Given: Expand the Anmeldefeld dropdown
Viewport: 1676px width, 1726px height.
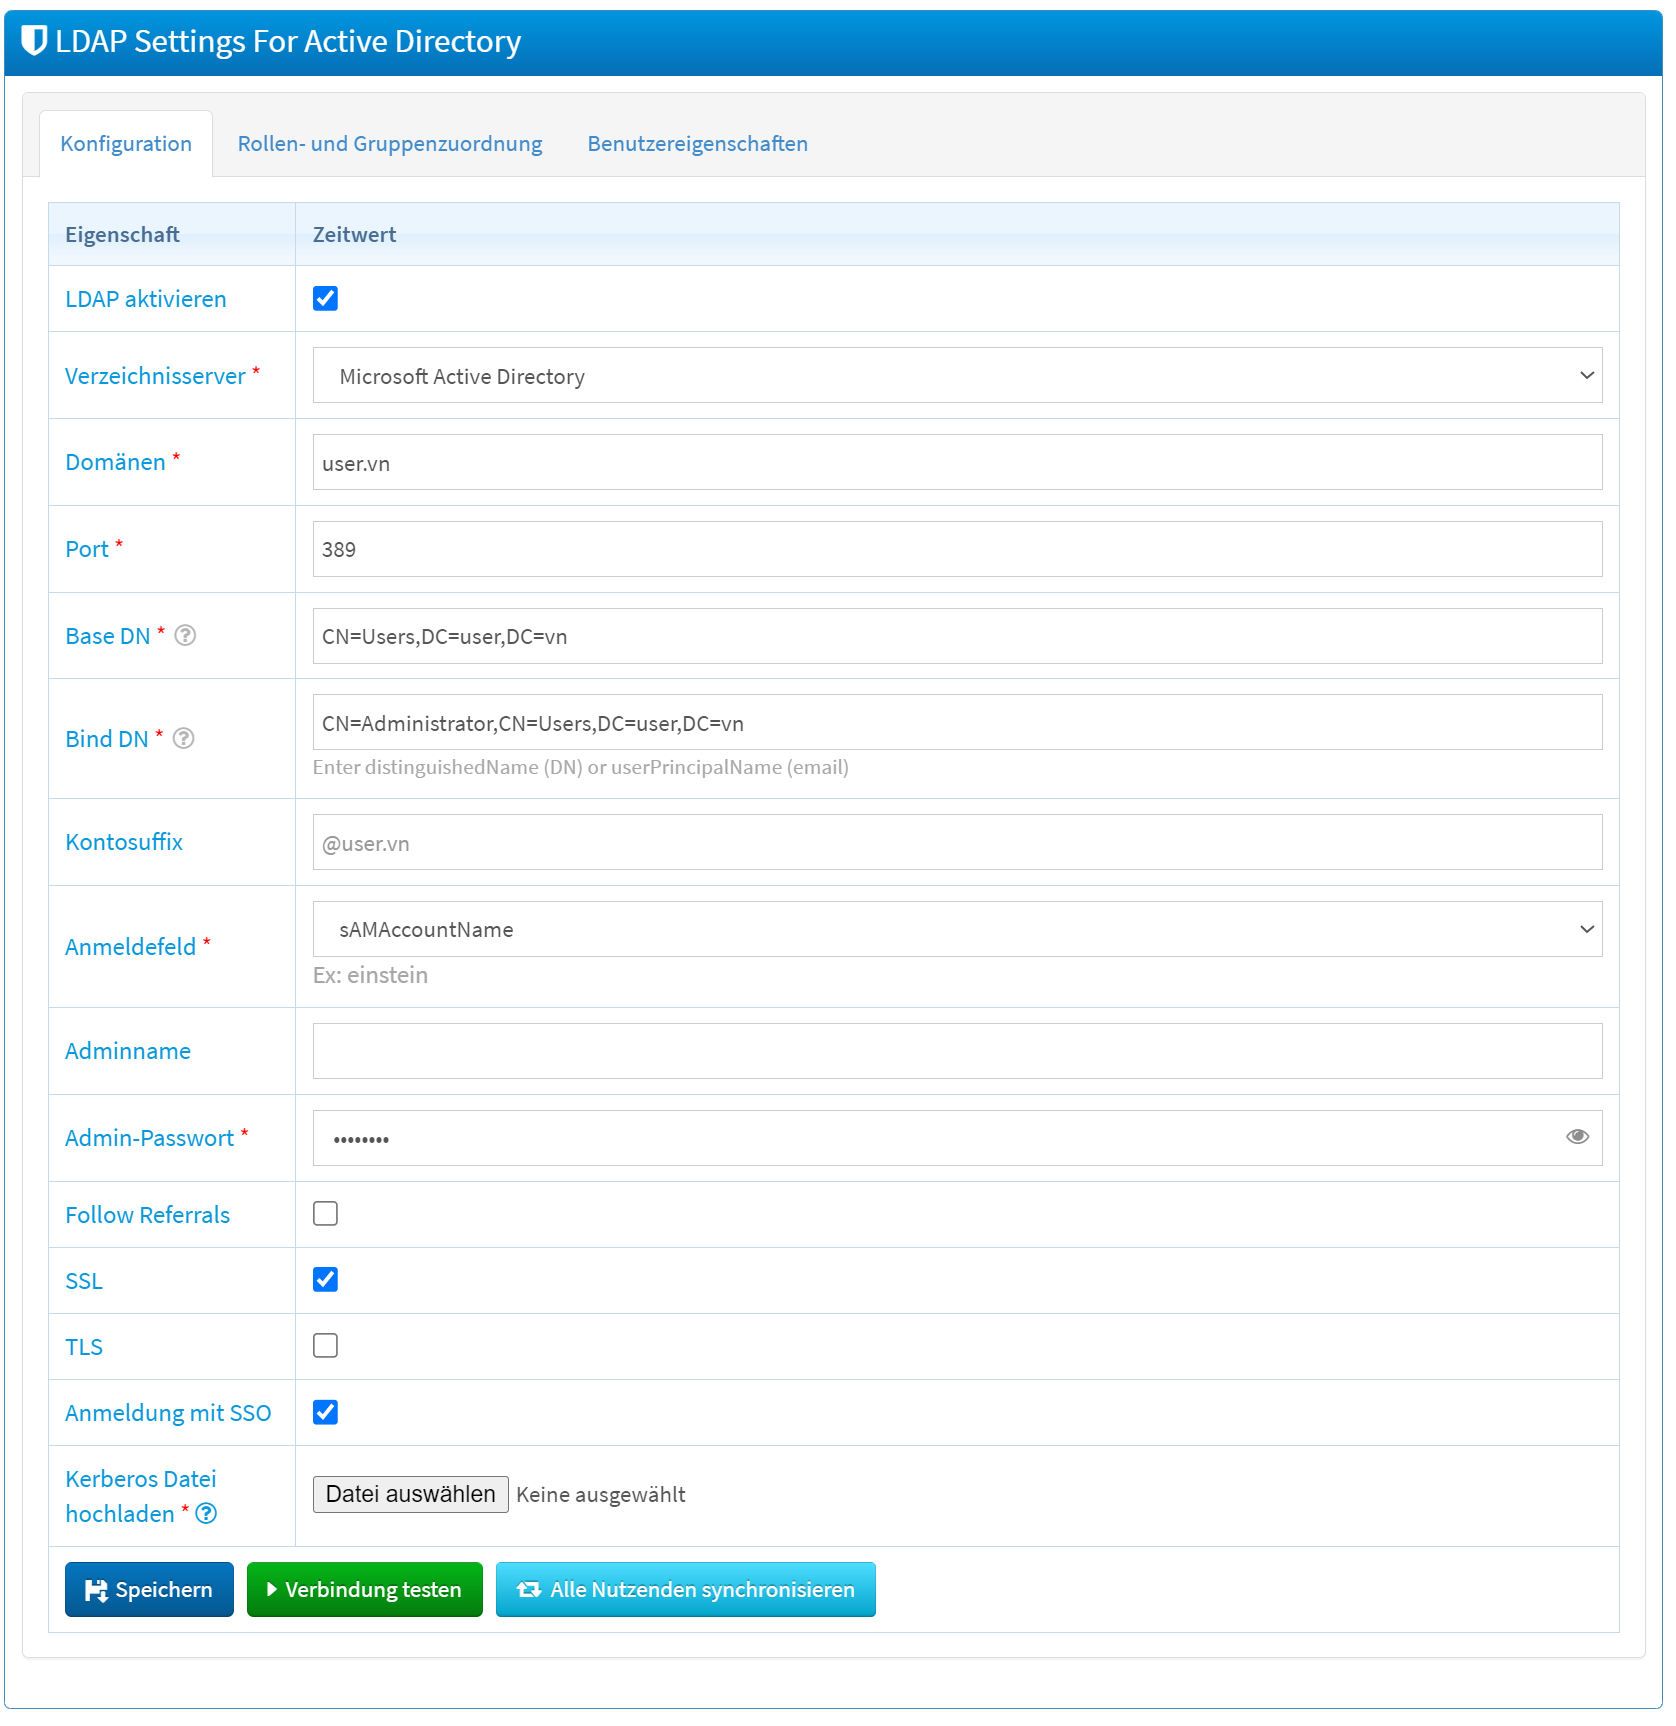Looking at the screenshot, I should point(956,930).
